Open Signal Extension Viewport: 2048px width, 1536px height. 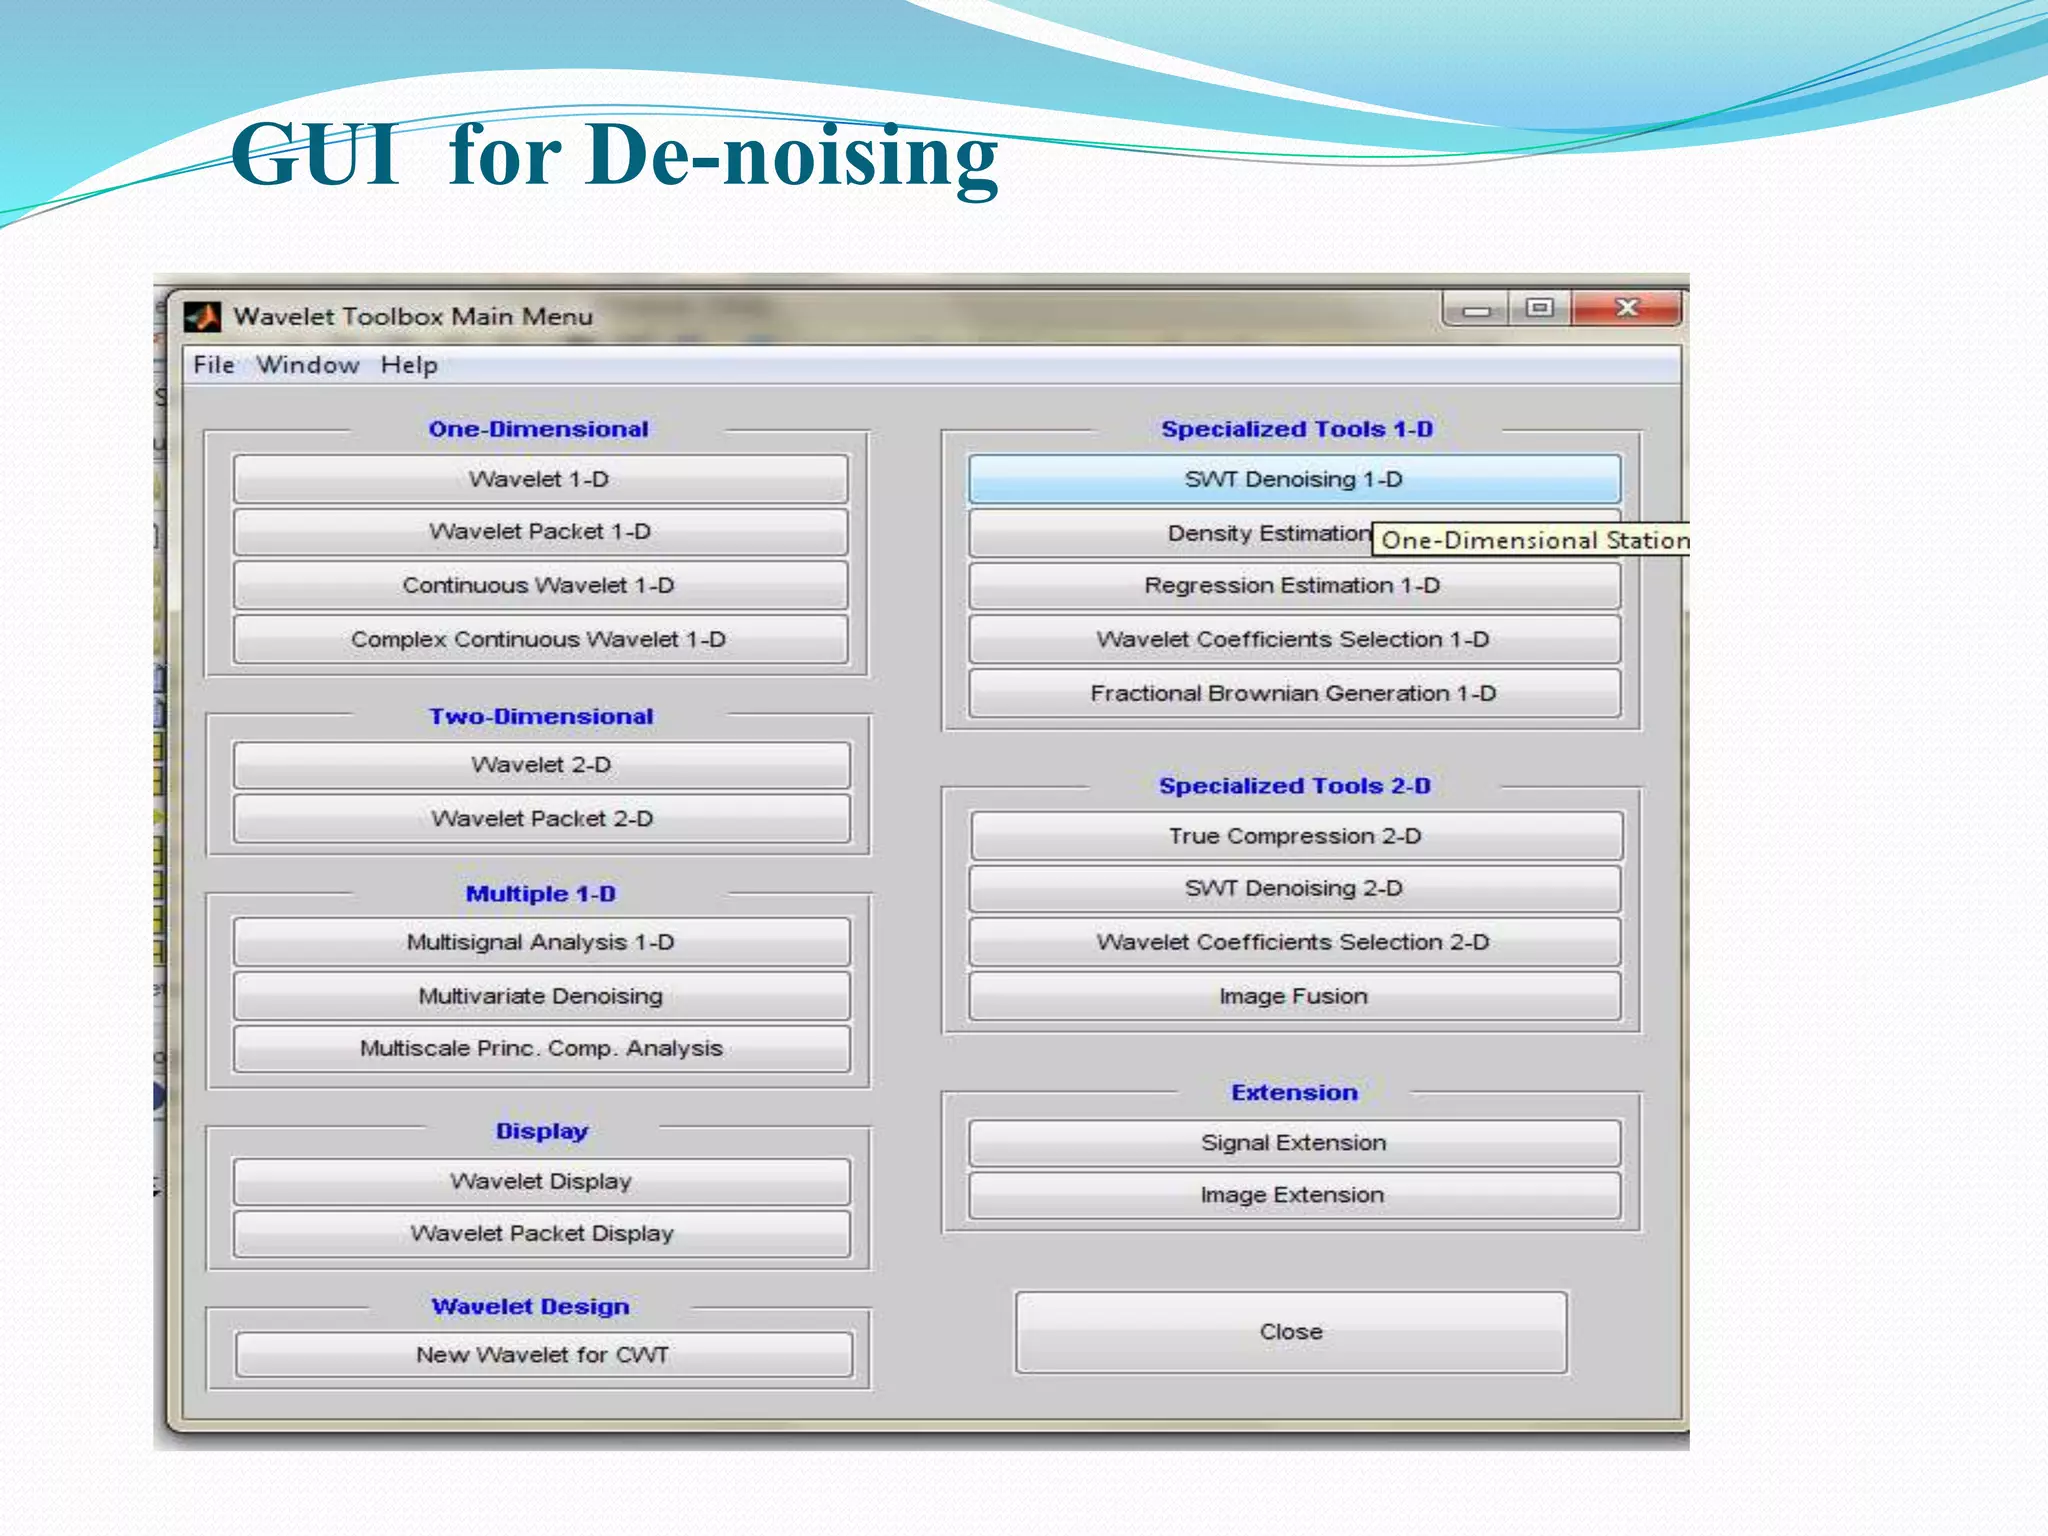pos(1294,1143)
